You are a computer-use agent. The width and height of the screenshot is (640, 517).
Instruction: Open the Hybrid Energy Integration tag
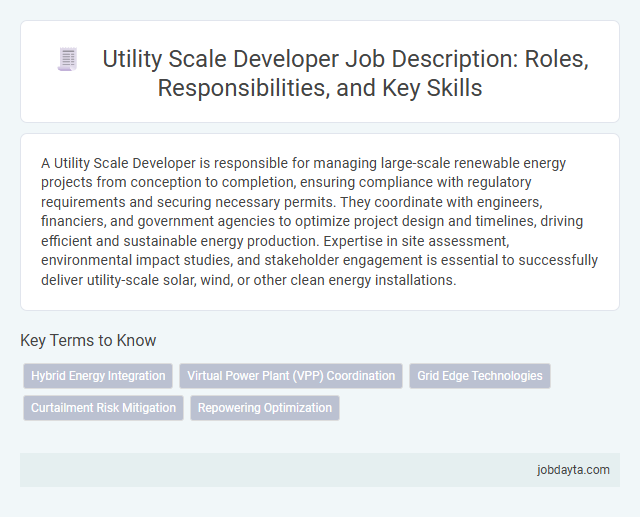point(98,376)
